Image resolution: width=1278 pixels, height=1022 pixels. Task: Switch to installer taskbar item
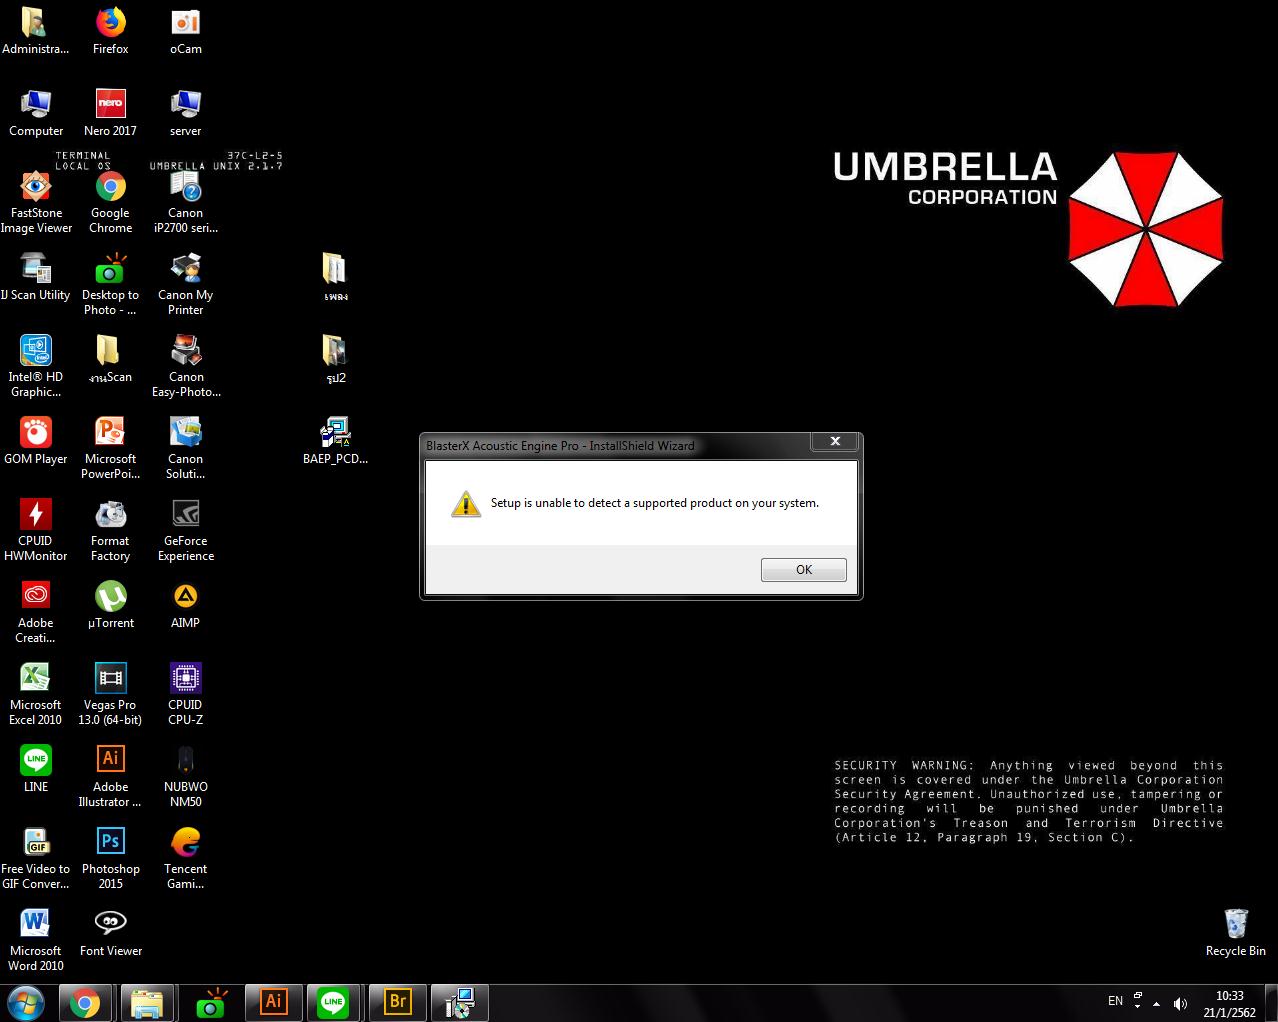(459, 1003)
